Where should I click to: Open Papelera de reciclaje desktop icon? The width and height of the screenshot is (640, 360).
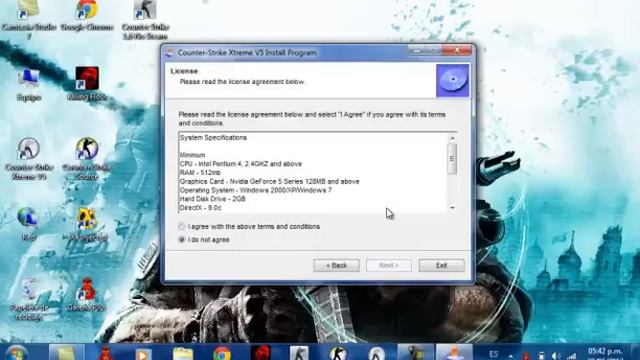[29, 299]
